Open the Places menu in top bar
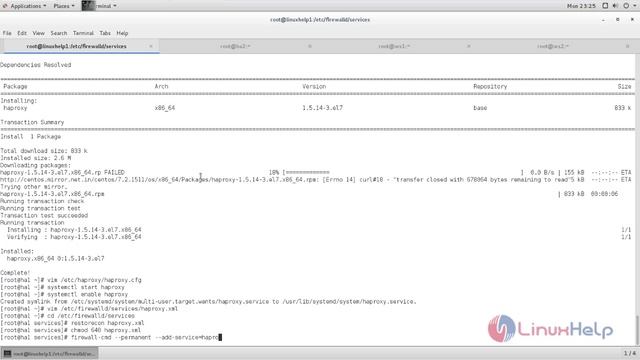The image size is (640, 360). (x=64, y=6)
